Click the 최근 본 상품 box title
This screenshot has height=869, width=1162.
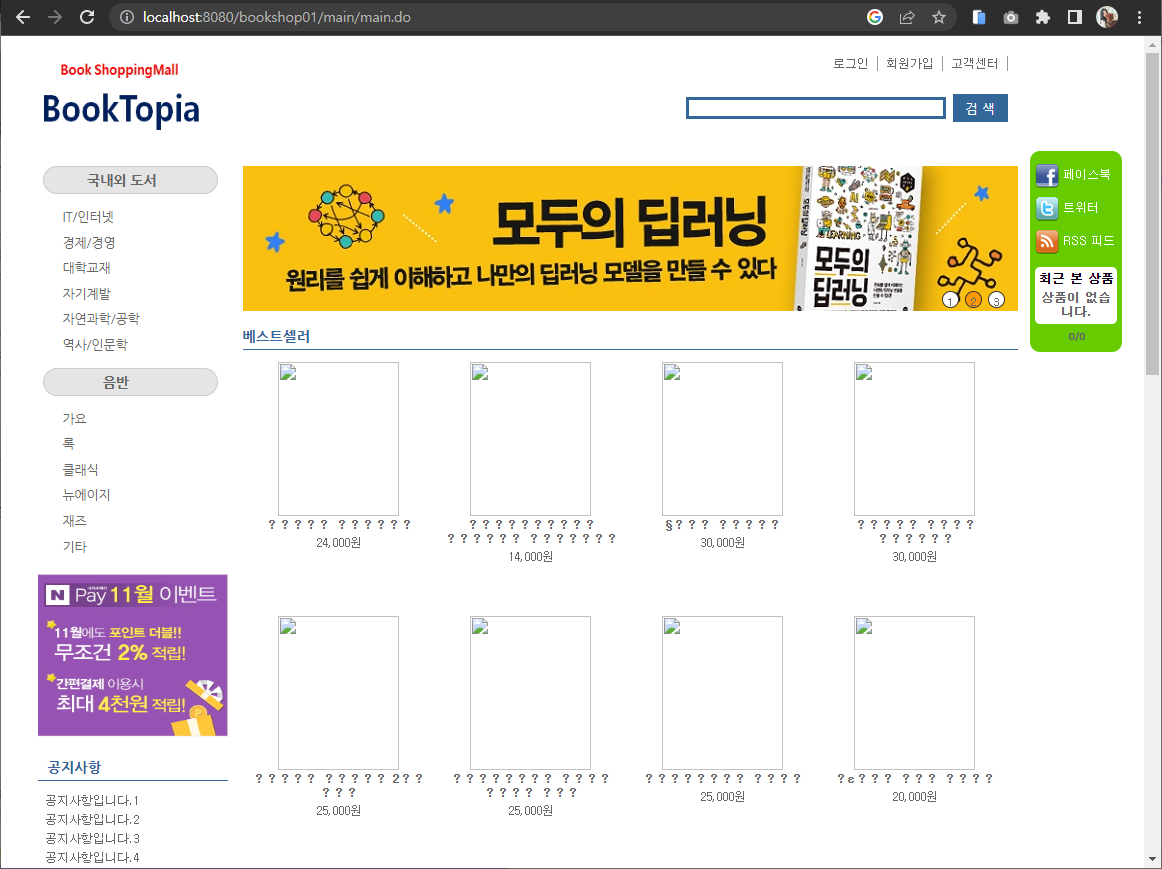click(1076, 279)
